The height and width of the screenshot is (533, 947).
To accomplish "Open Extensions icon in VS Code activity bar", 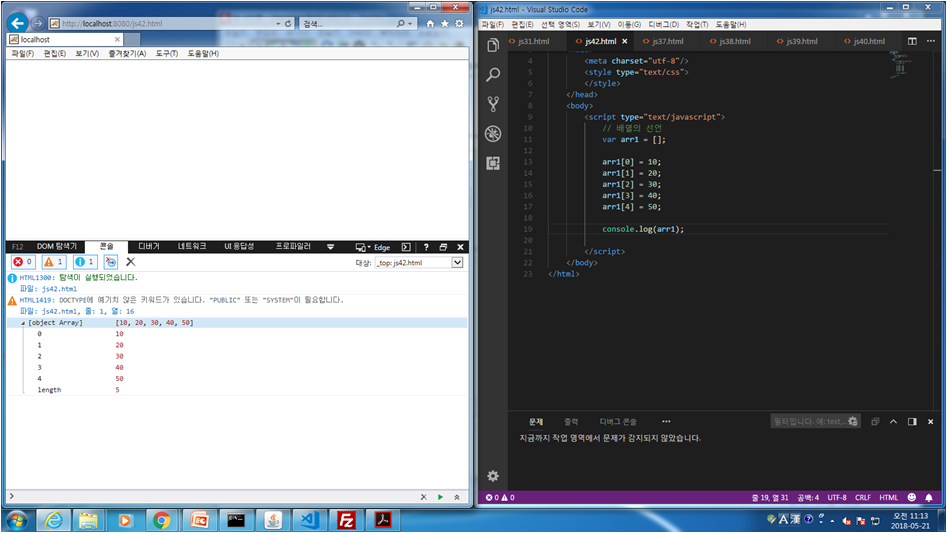I will [493, 163].
